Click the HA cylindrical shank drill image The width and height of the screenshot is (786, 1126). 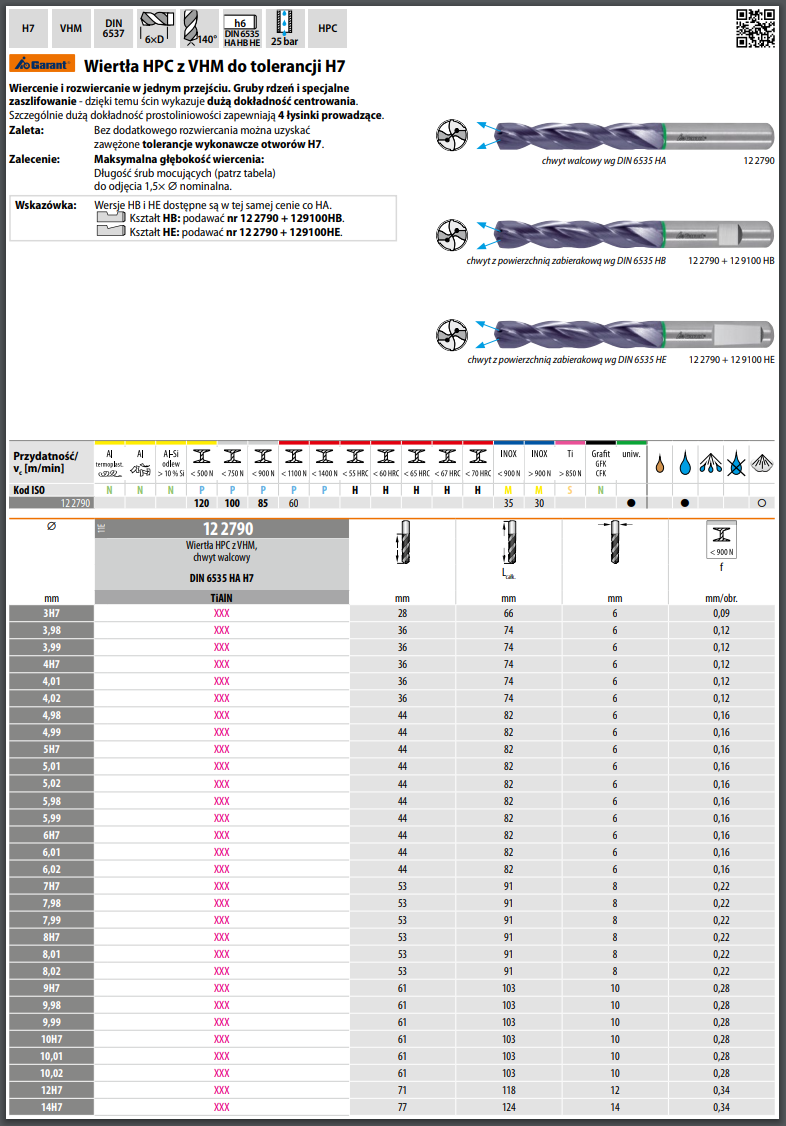pos(634,135)
